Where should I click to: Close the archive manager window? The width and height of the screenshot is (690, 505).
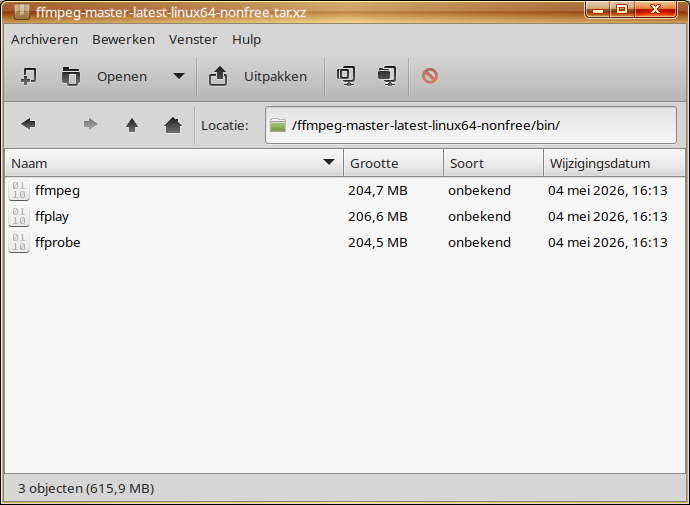(x=655, y=10)
